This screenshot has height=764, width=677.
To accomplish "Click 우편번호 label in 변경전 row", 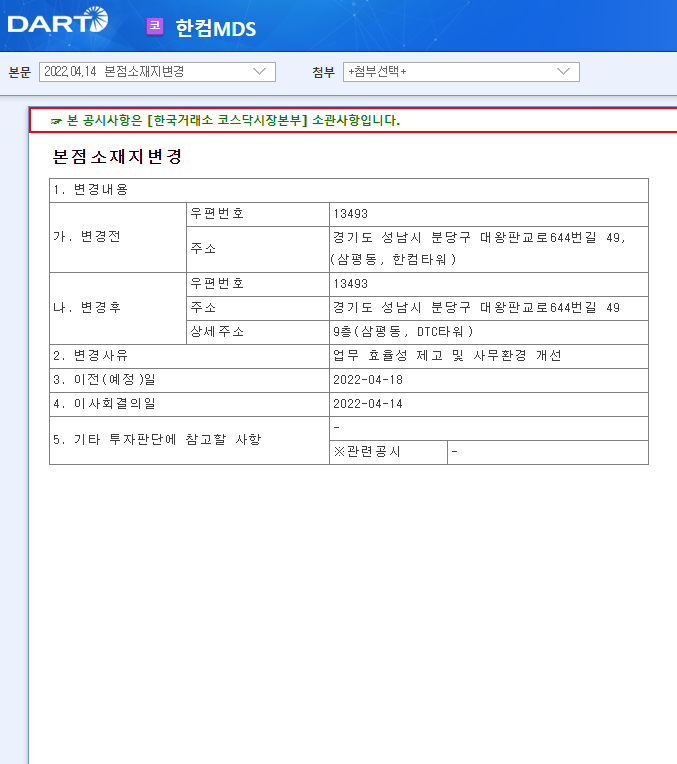I will click(217, 213).
